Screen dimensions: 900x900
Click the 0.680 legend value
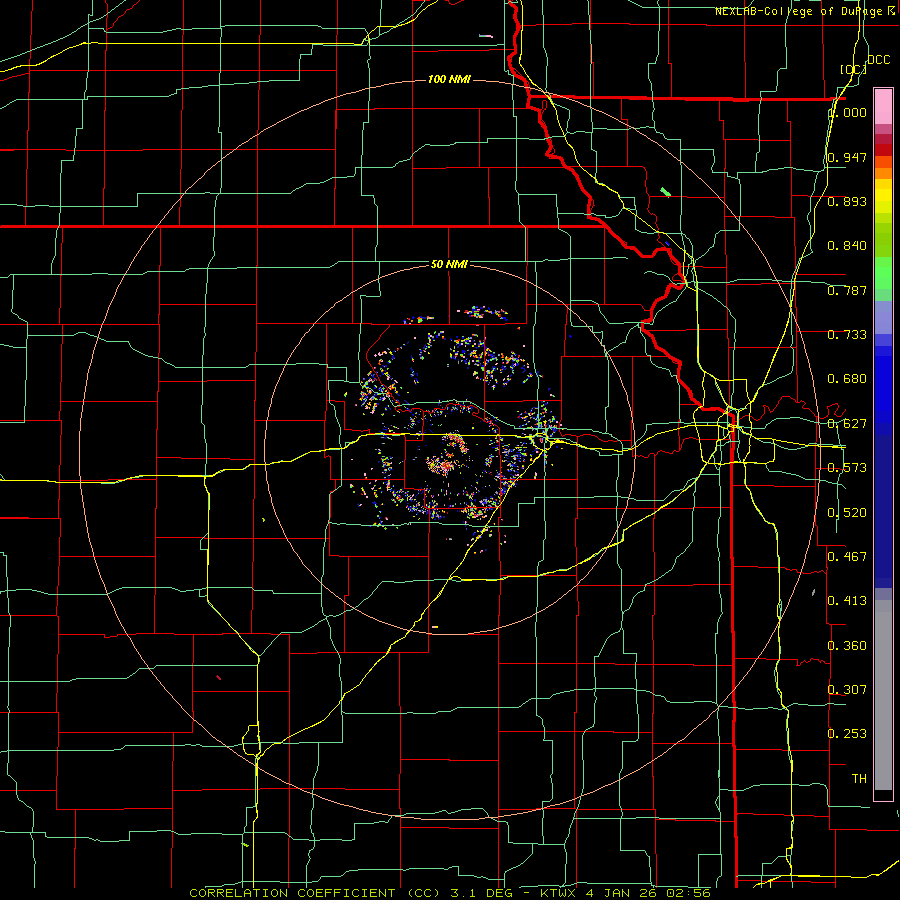tap(847, 379)
